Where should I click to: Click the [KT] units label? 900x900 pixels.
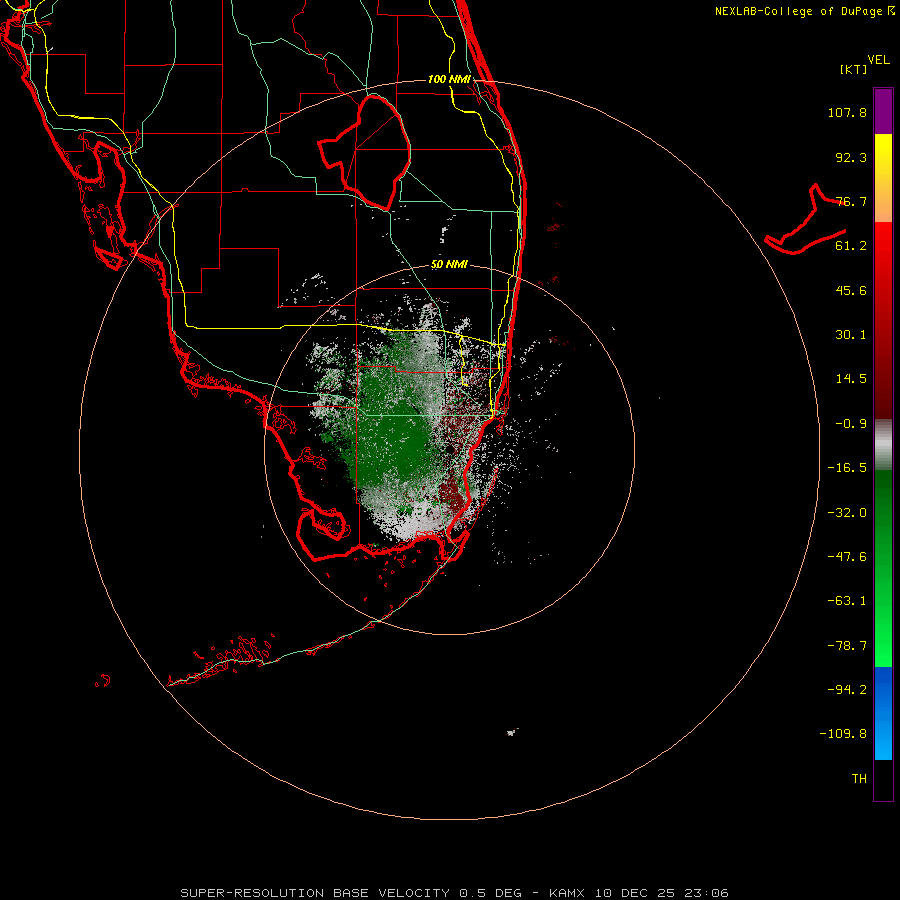(854, 69)
